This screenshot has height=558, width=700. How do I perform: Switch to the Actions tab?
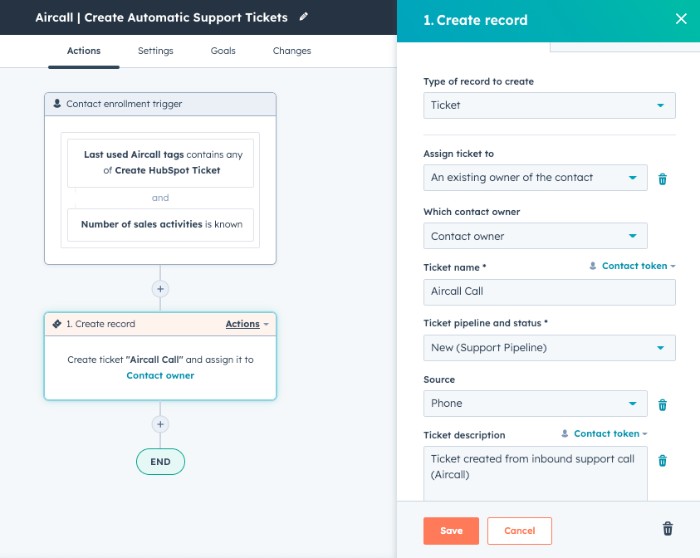click(83, 51)
